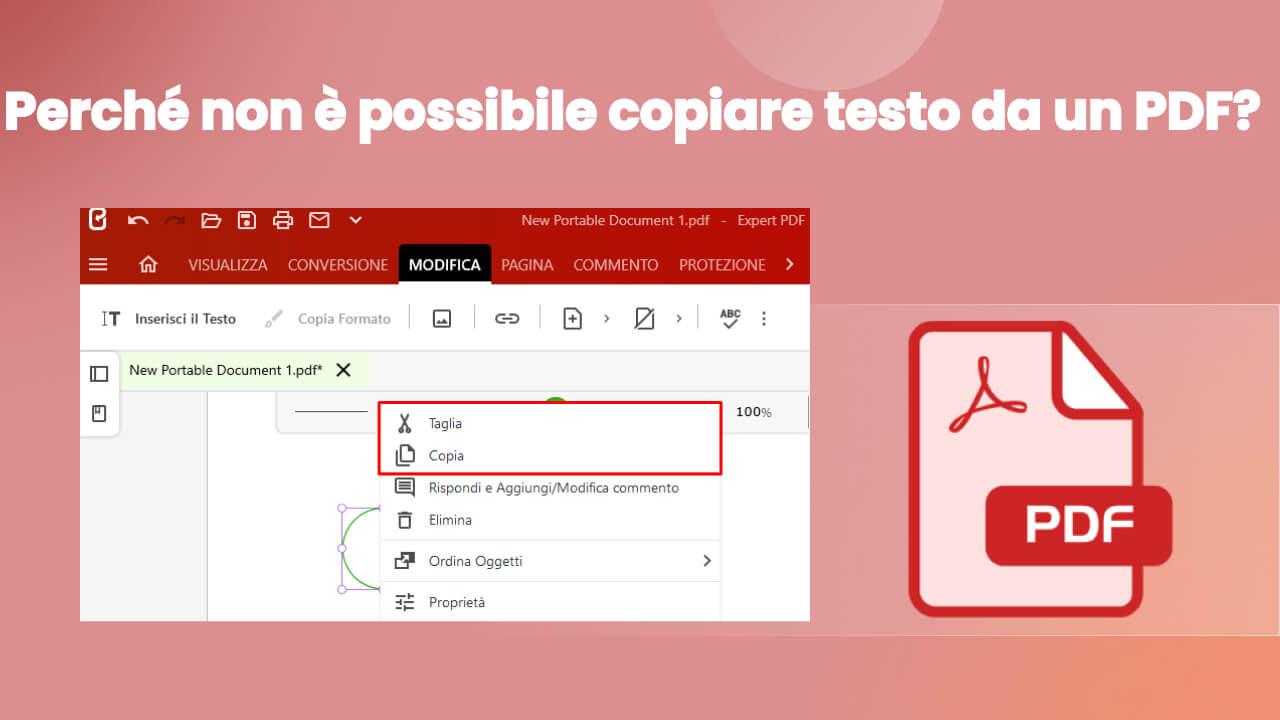Click the add page icon
The image size is (1280, 720).
tap(572, 319)
